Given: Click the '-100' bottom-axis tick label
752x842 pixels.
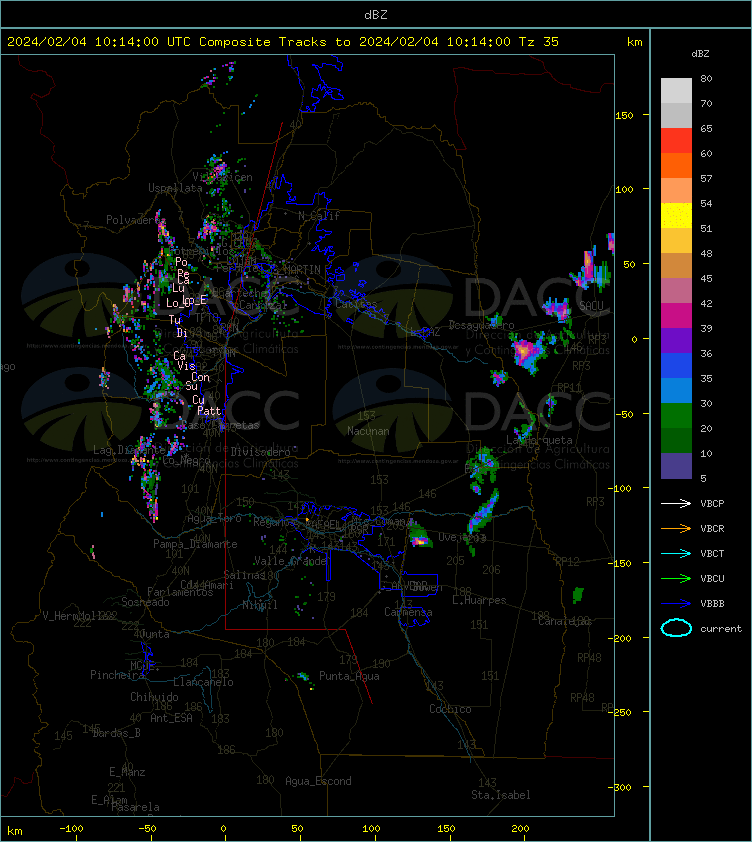Looking at the screenshot, I should point(71,829).
